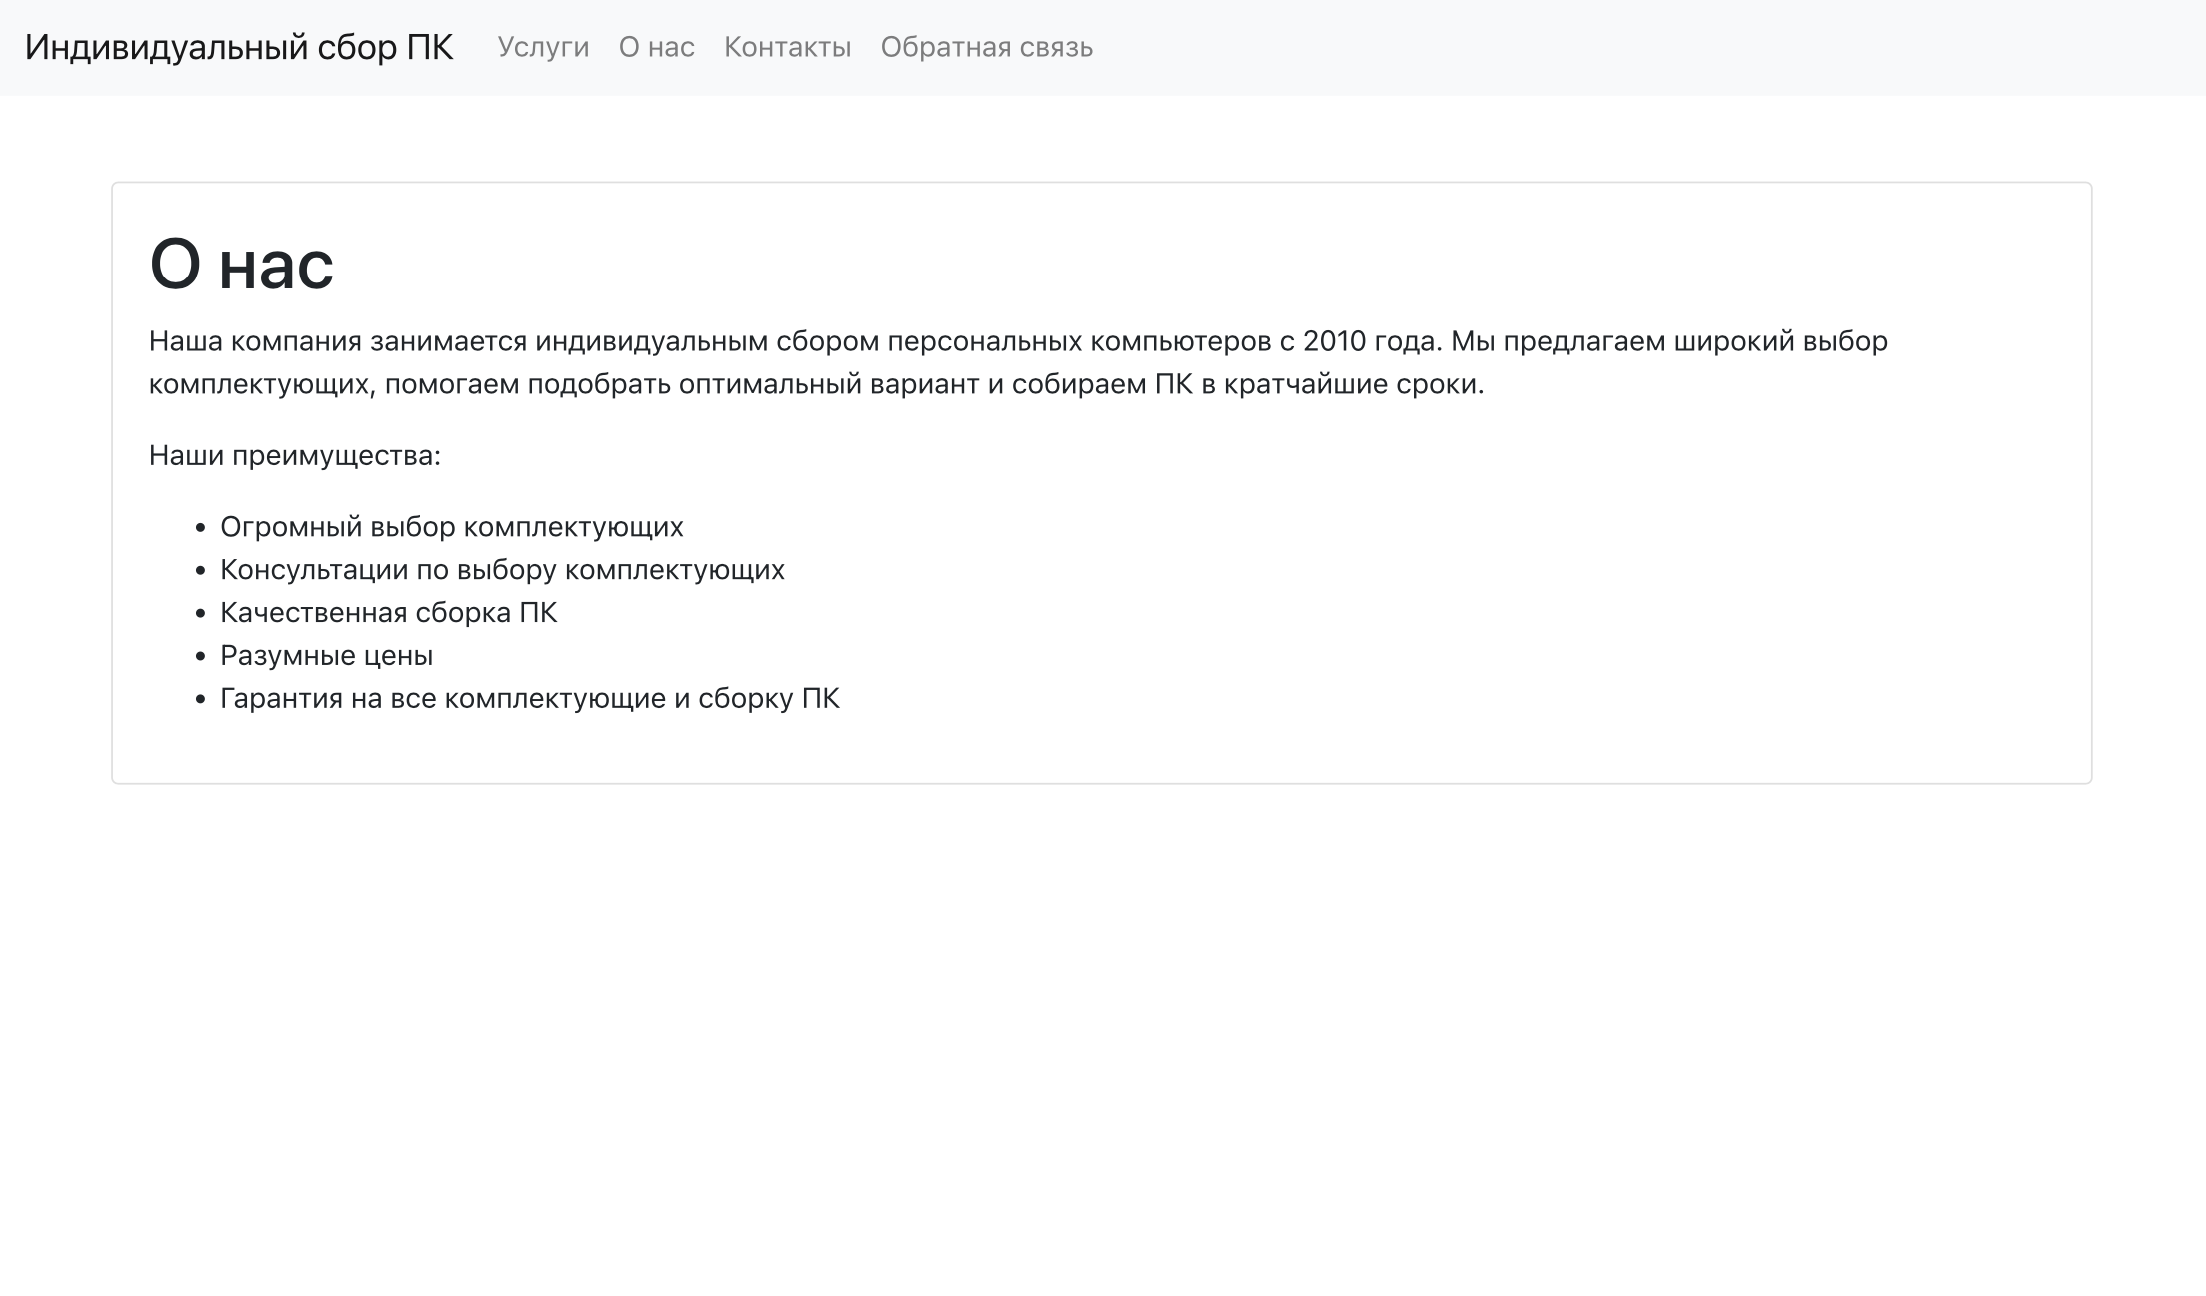Image resolution: width=2206 pixels, height=1296 pixels.
Task: Click the navigation bar background
Action: (x=1600, y=47)
